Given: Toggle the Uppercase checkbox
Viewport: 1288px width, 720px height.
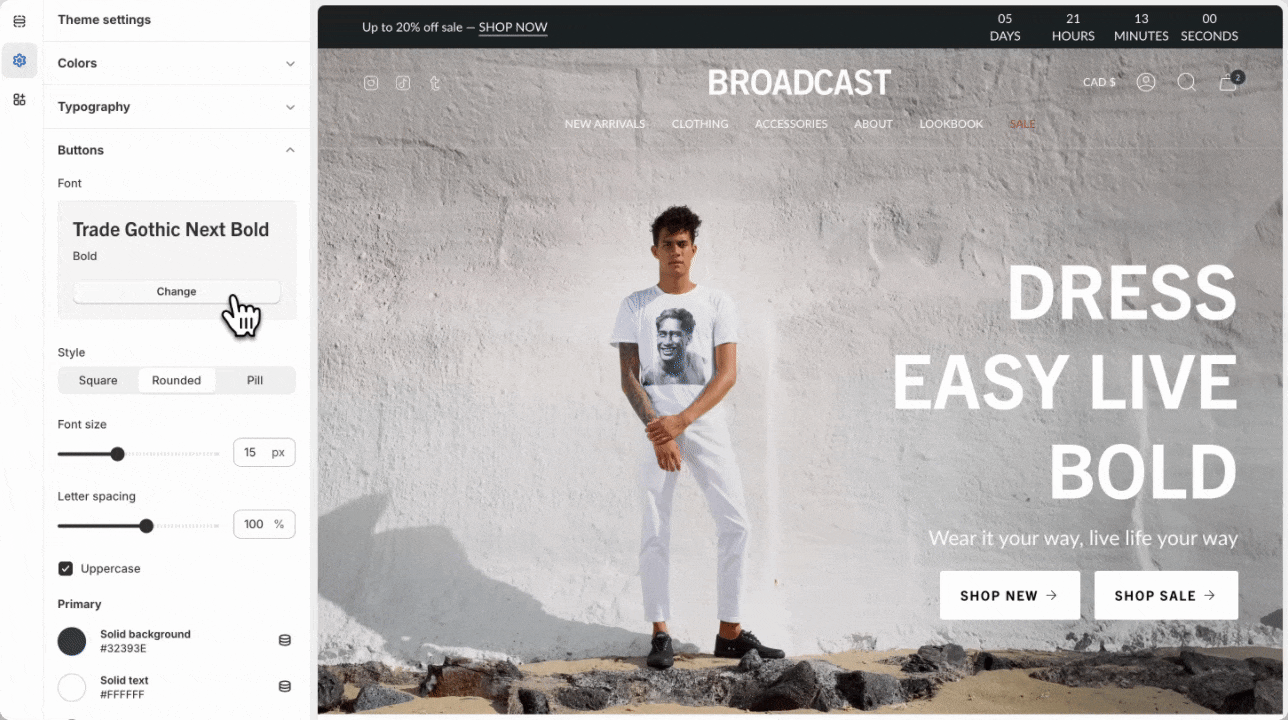Looking at the screenshot, I should click(66, 568).
